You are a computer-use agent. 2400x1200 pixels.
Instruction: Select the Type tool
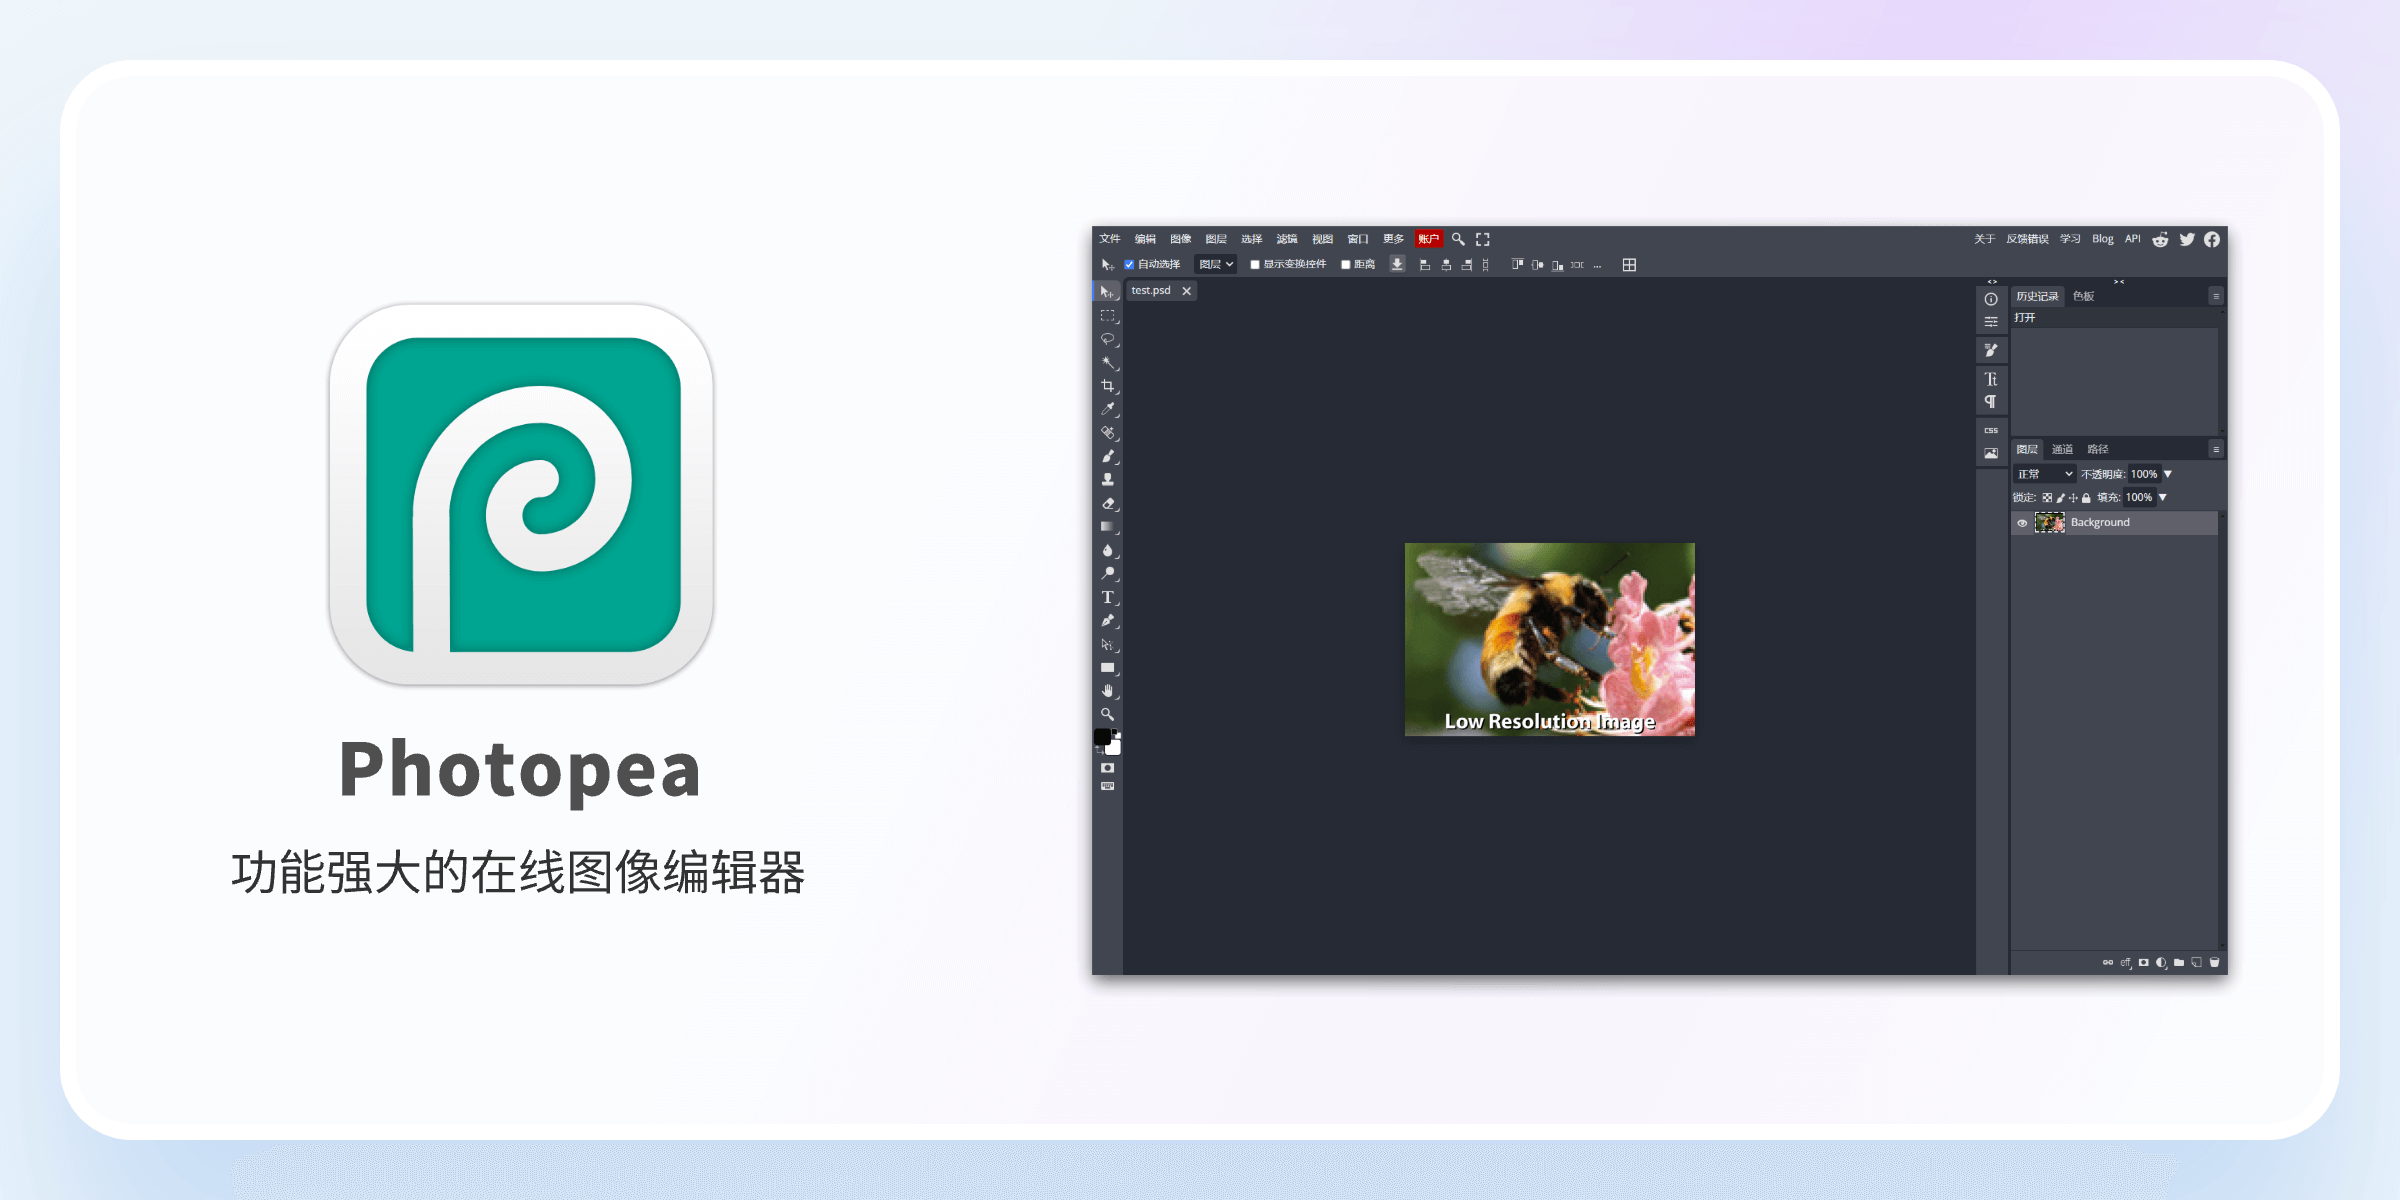[x=1107, y=597]
